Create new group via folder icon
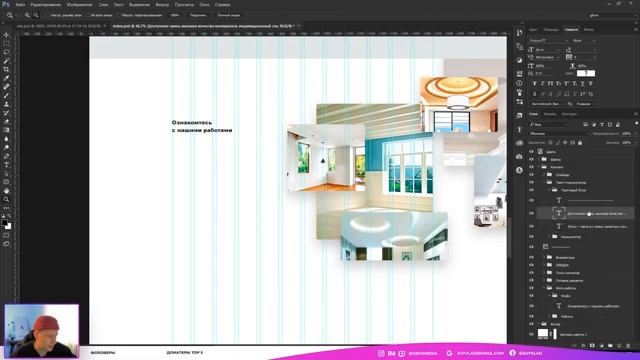This screenshot has width=640, height=360. point(610,346)
